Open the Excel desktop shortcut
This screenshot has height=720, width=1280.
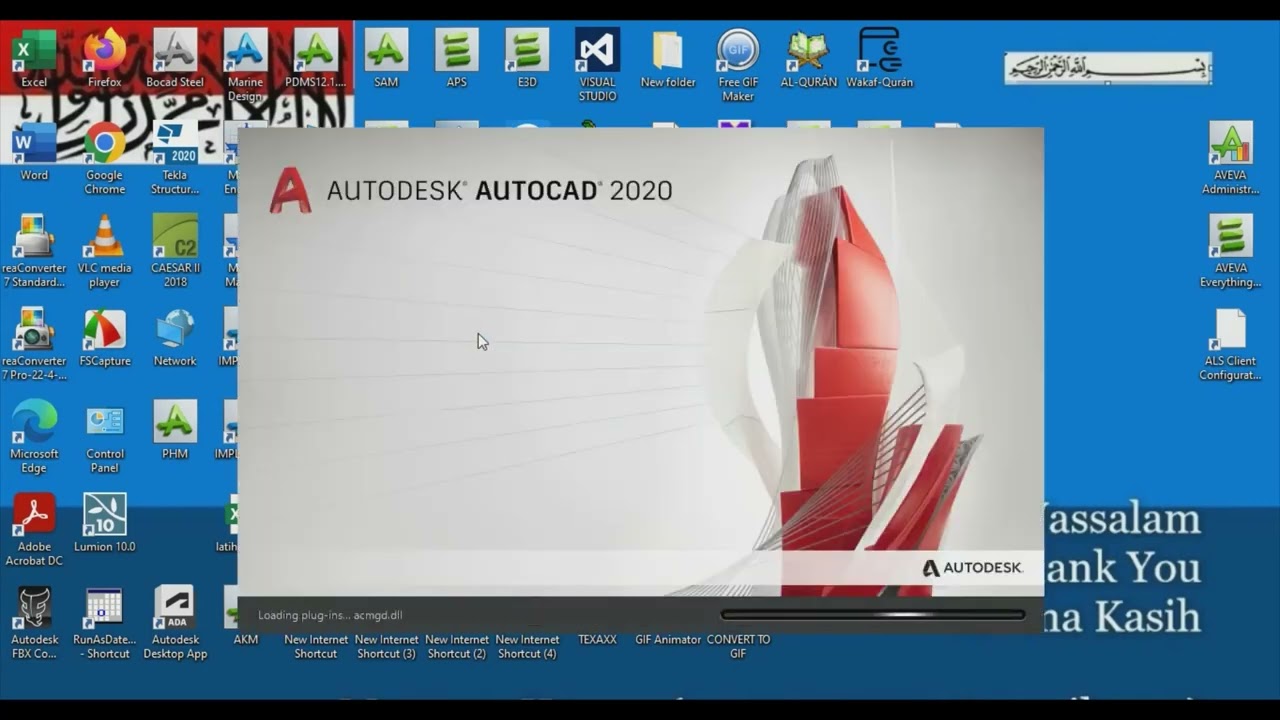coord(34,58)
